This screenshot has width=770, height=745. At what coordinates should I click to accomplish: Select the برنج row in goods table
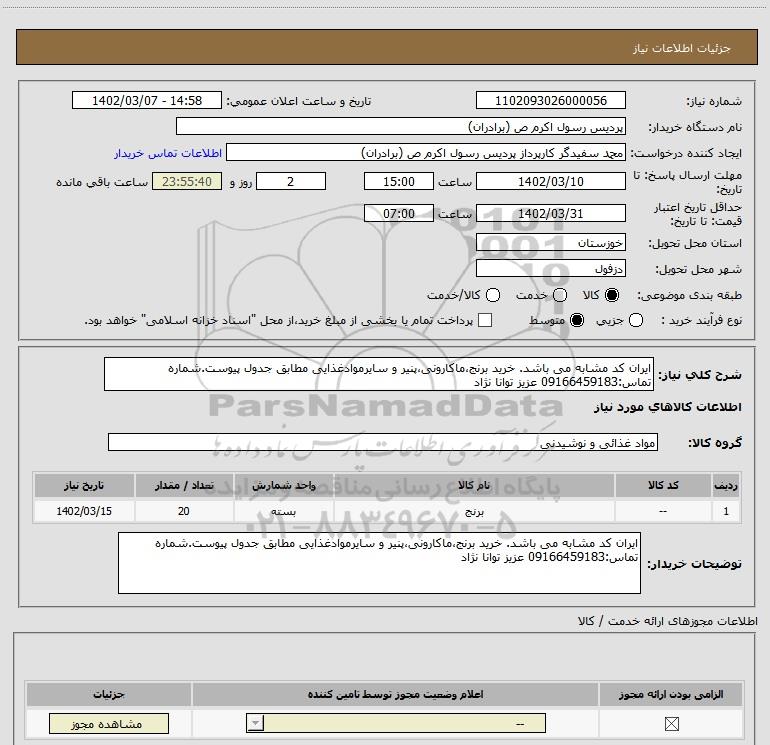387,511
